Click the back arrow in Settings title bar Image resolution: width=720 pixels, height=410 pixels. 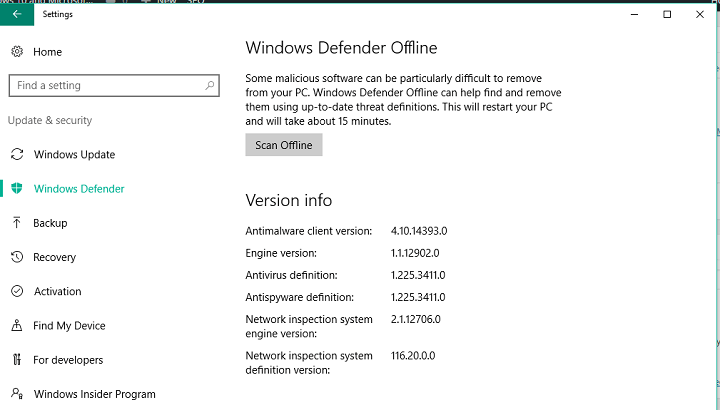(16, 14)
